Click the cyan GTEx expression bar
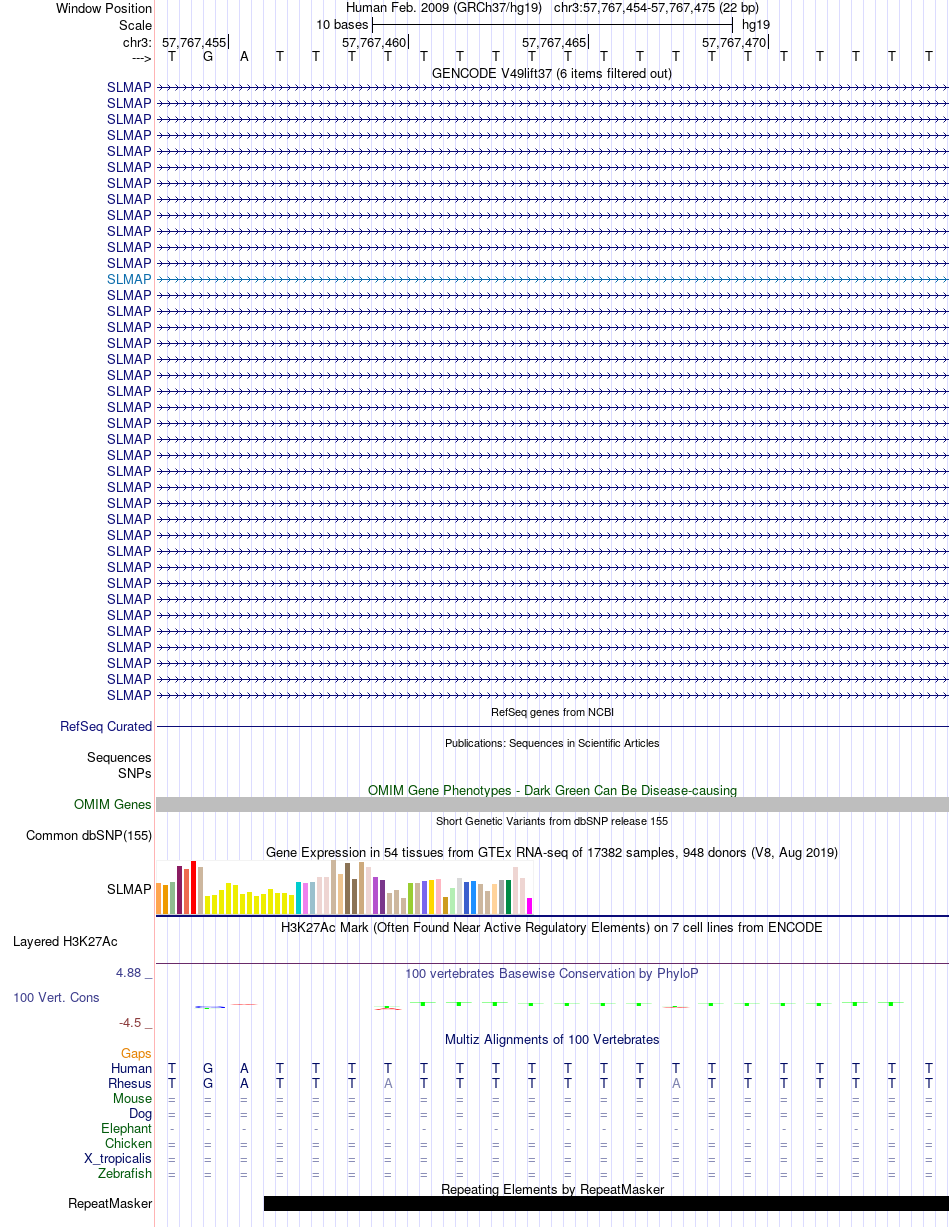The width and height of the screenshot is (950, 1227). point(299,898)
